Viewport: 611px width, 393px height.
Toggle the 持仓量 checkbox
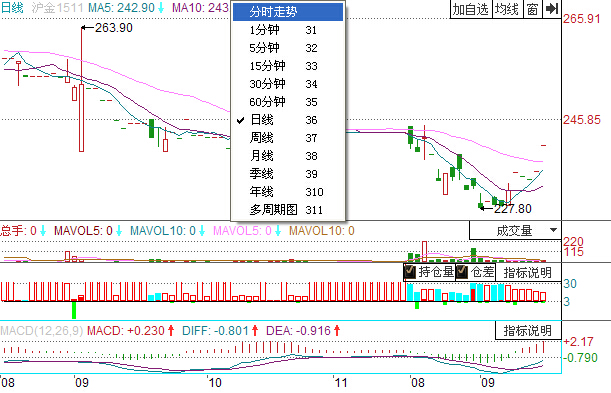(410, 272)
